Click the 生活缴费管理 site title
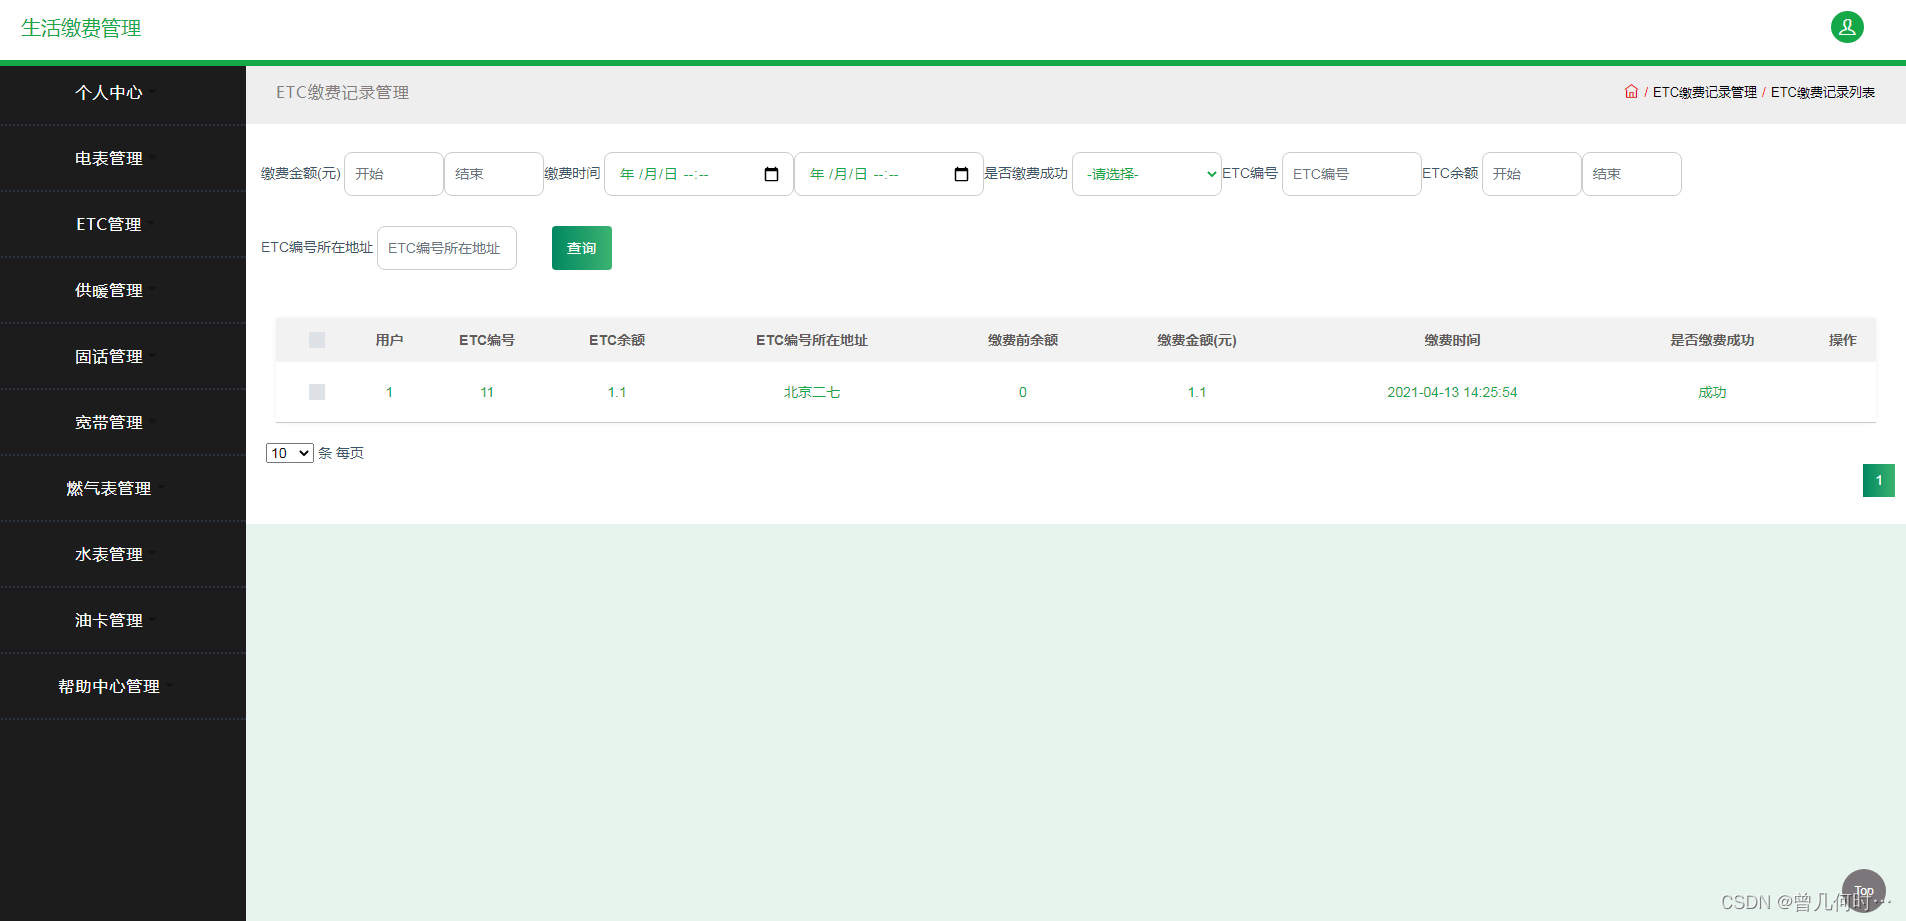Image resolution: width=1906 pixels, height=921 pixels. point(81,28)
